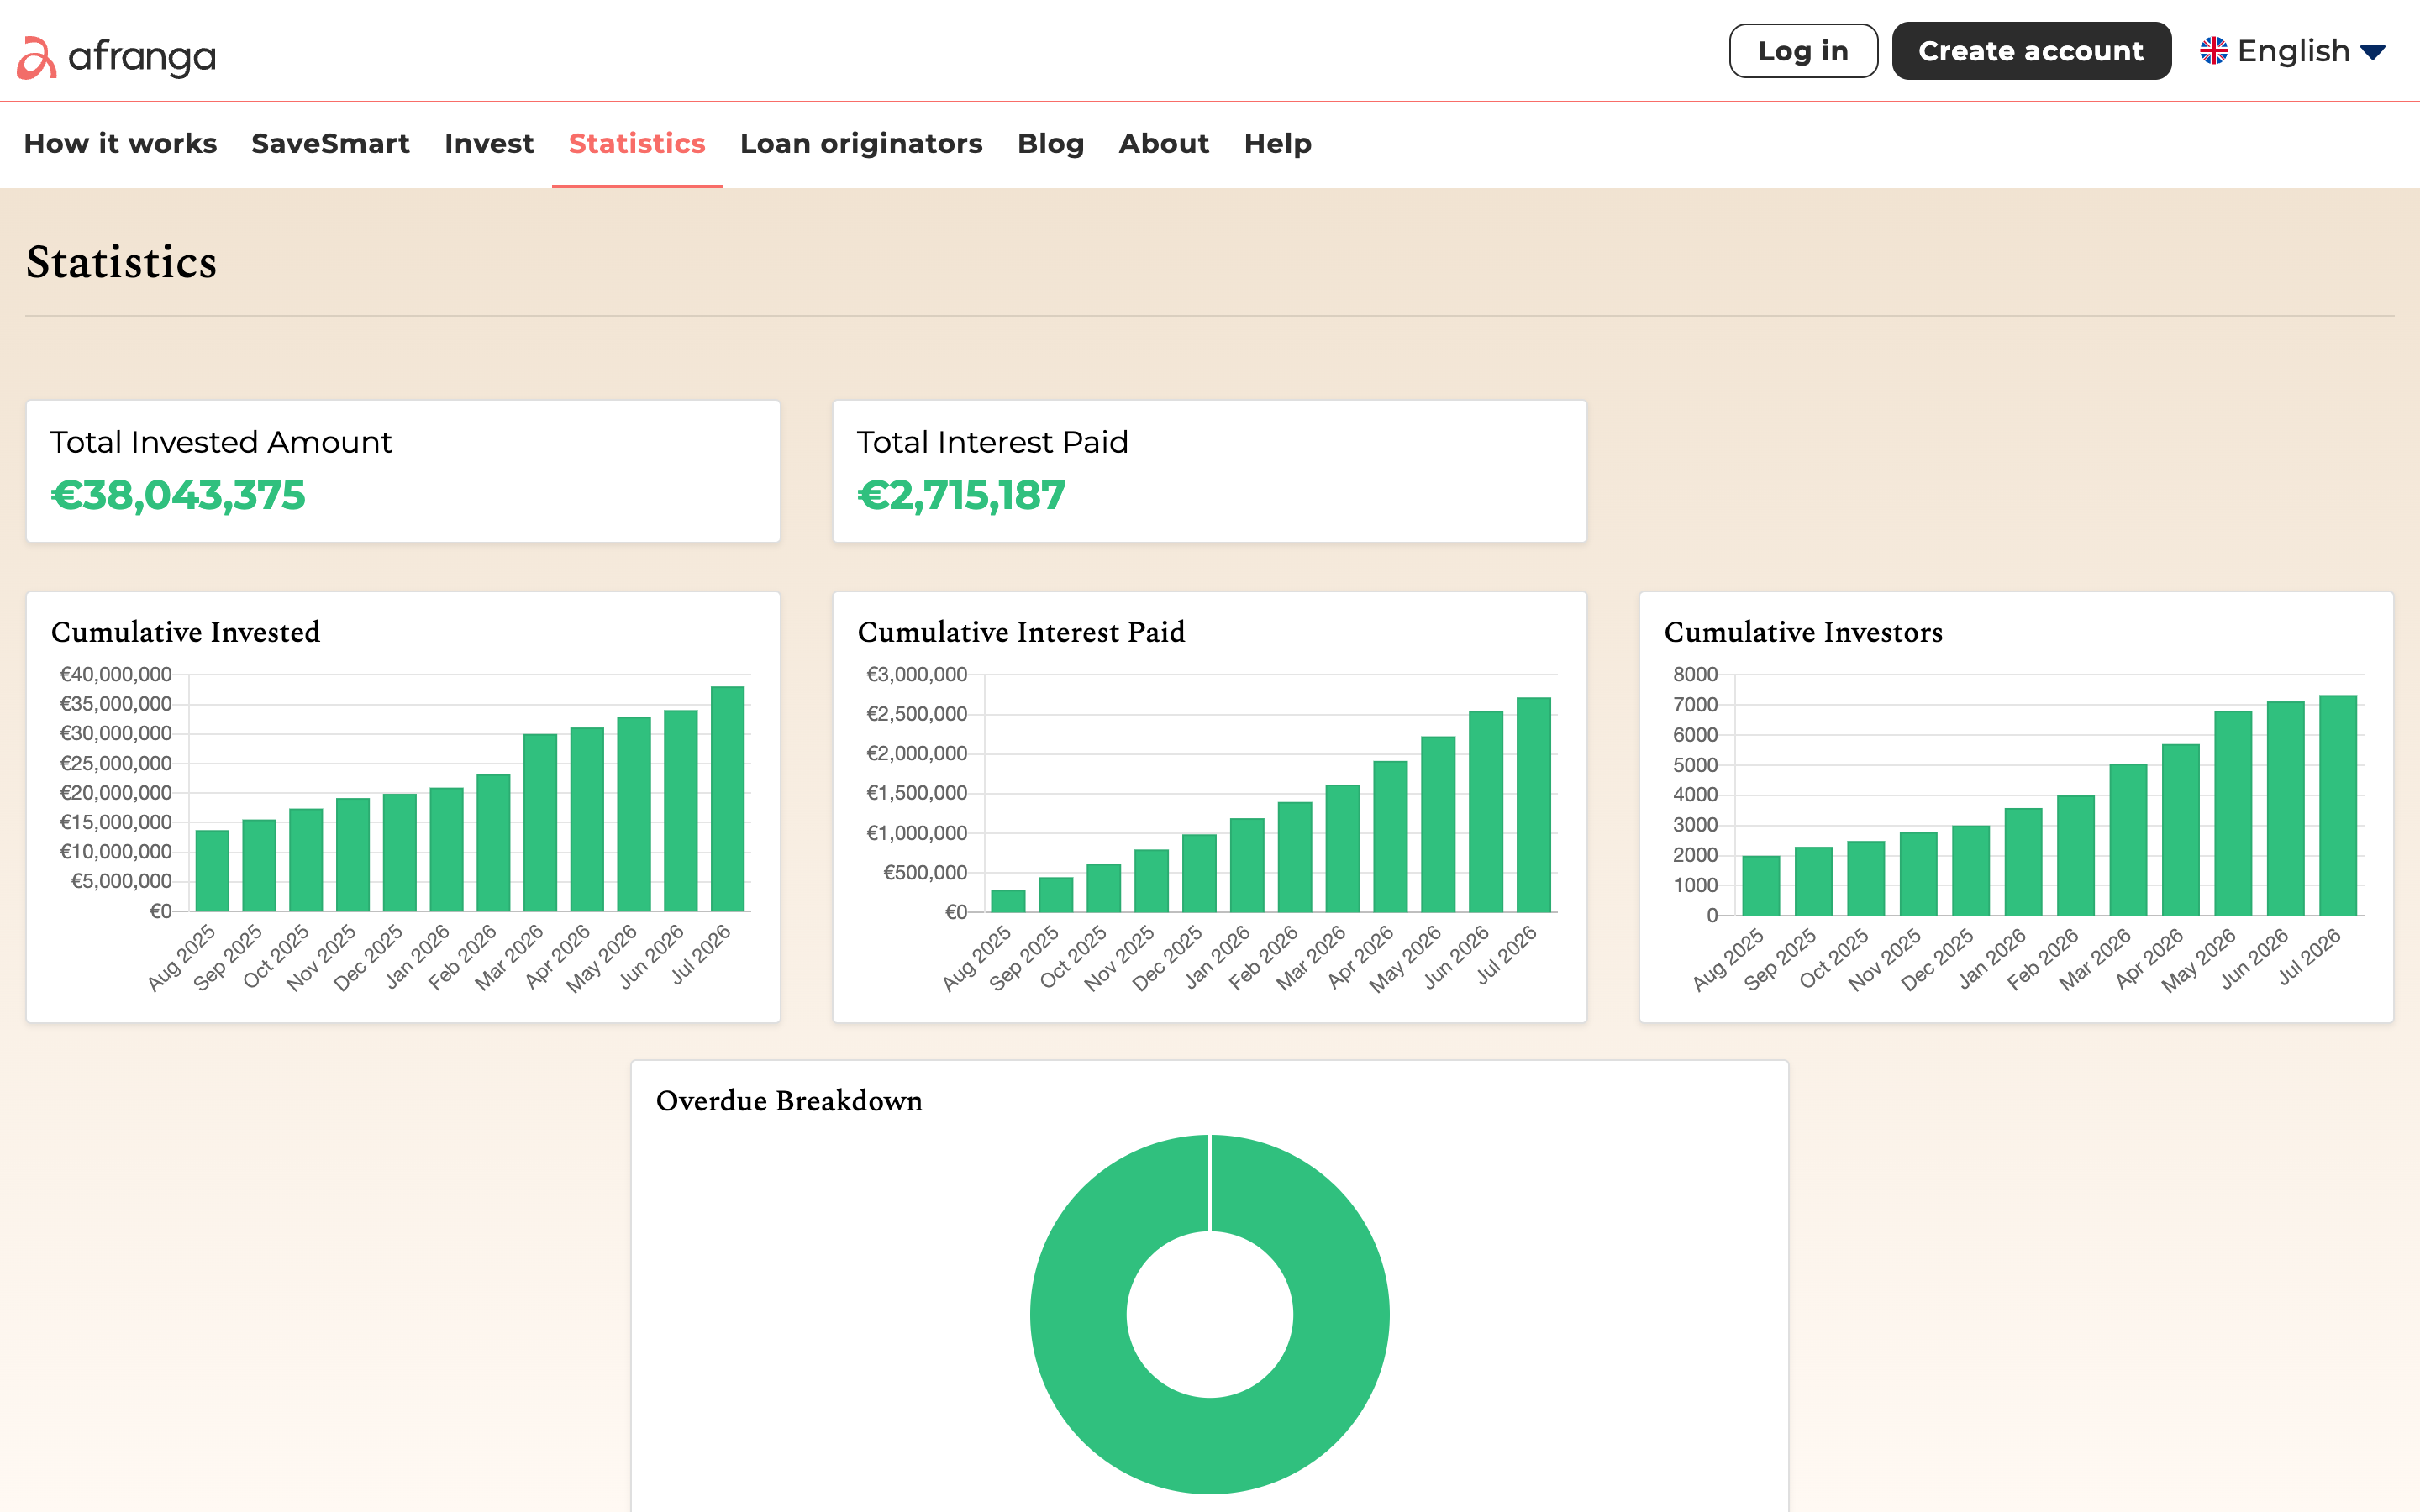The image size is (2420, 1512).
Task: Click the Jun 2026 bar in Cumulative Invested
Action: point(680,811)
